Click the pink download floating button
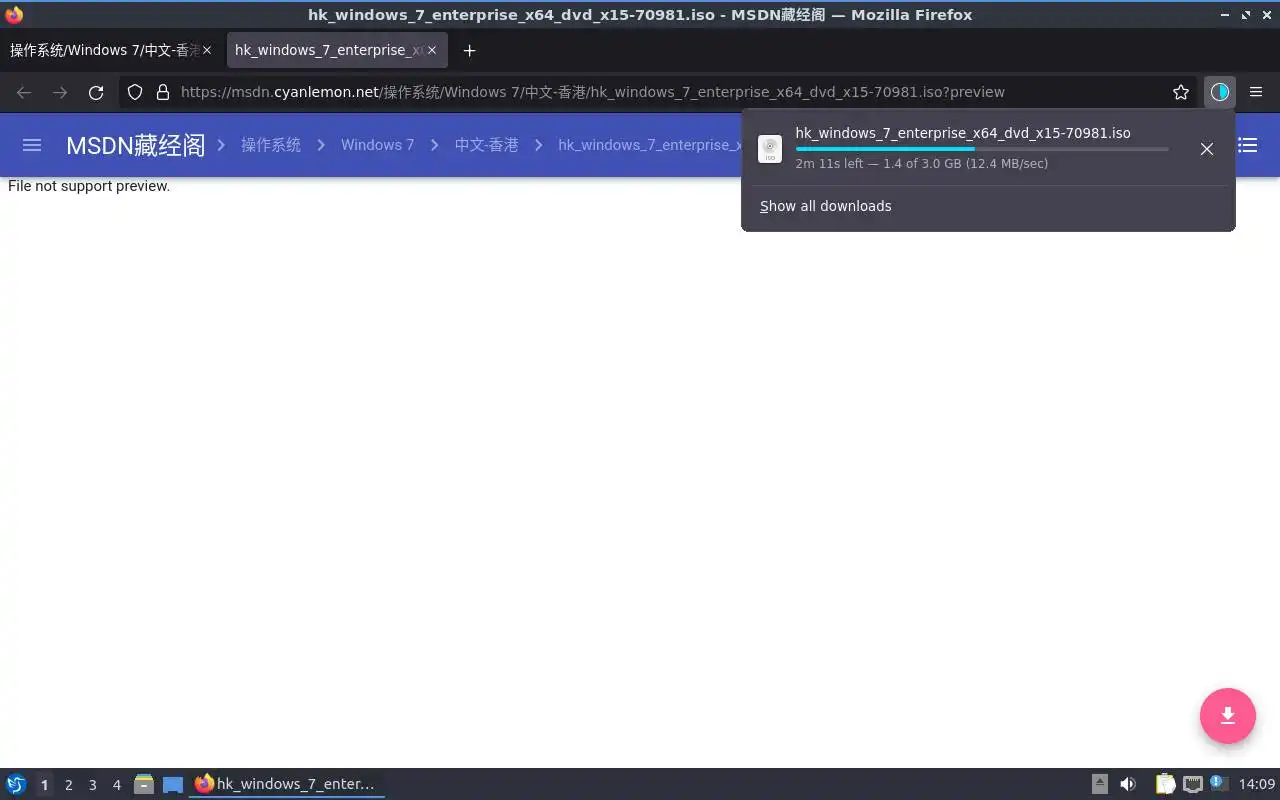The width and height of the screenshot is (1280, 800). (x=1228, y=716)
